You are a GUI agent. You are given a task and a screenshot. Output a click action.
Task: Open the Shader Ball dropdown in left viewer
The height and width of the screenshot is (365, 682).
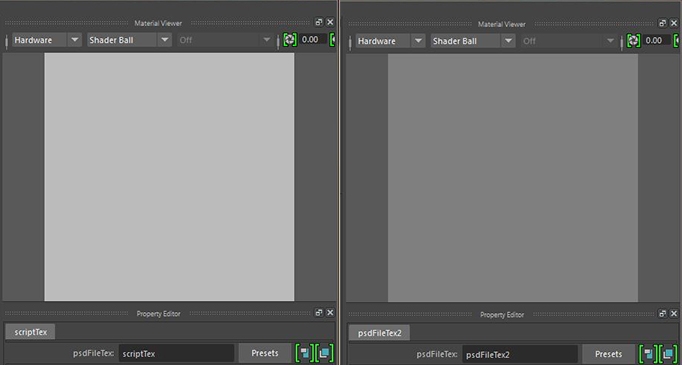(164, 40)
